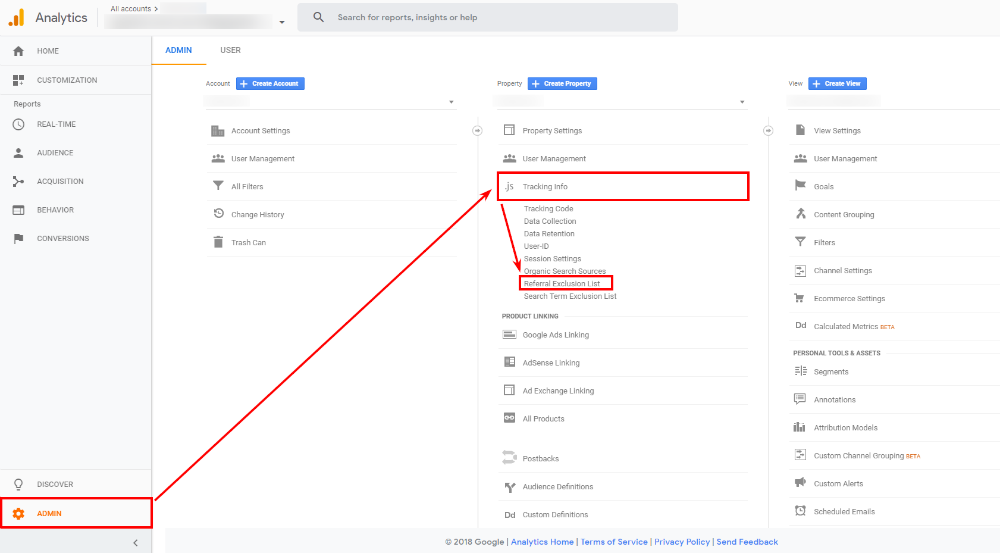Click the Account Settings building icon

[217, 131]
